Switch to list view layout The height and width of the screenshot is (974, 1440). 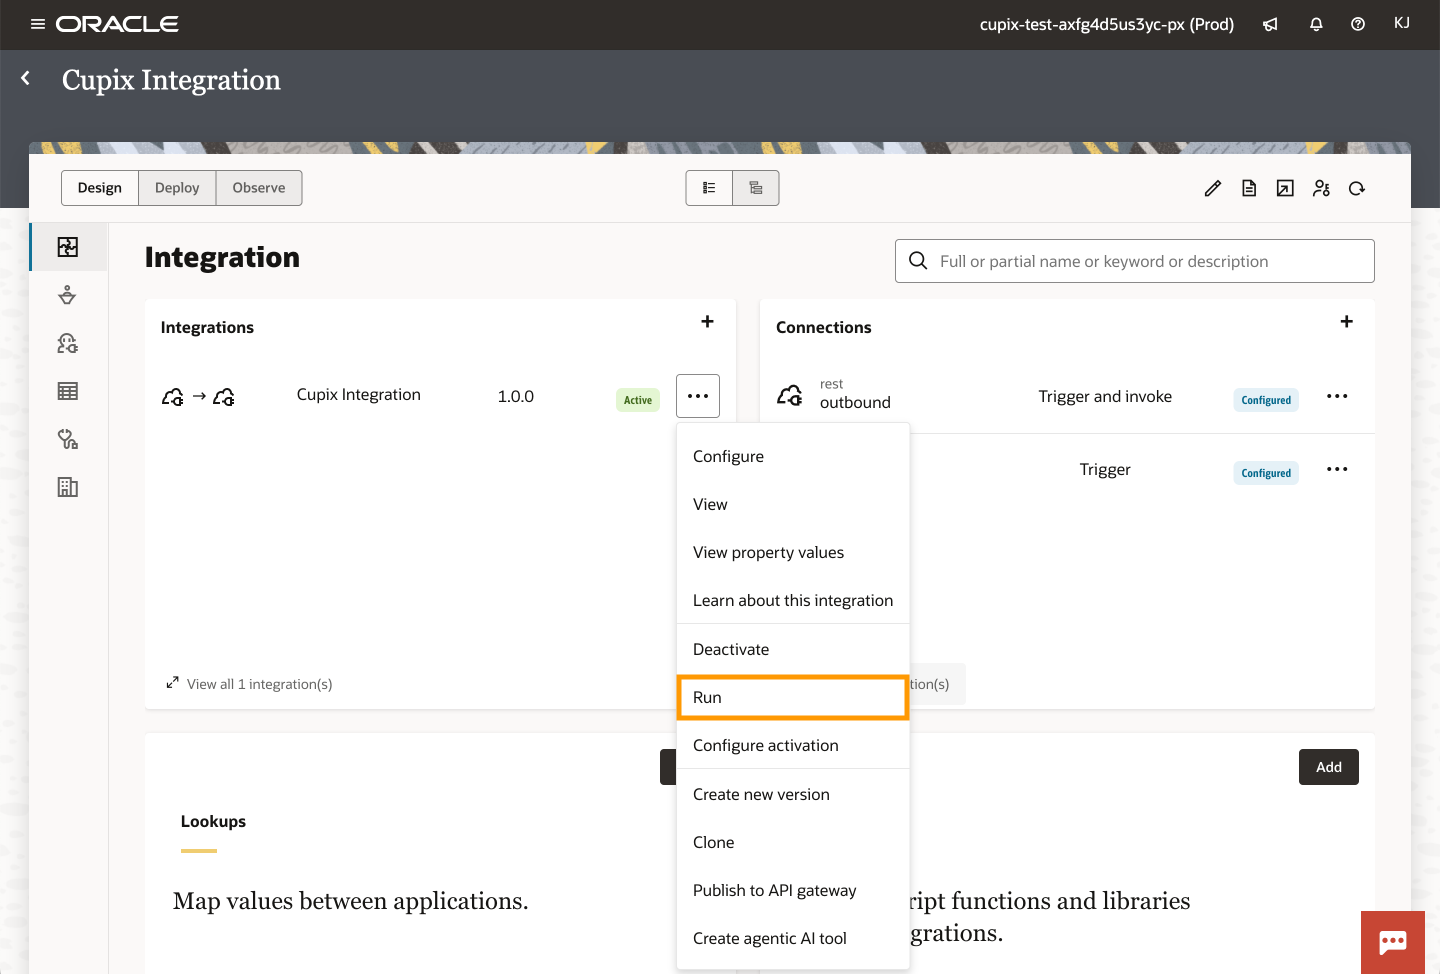pyautogui.click(x=709, y=188)
